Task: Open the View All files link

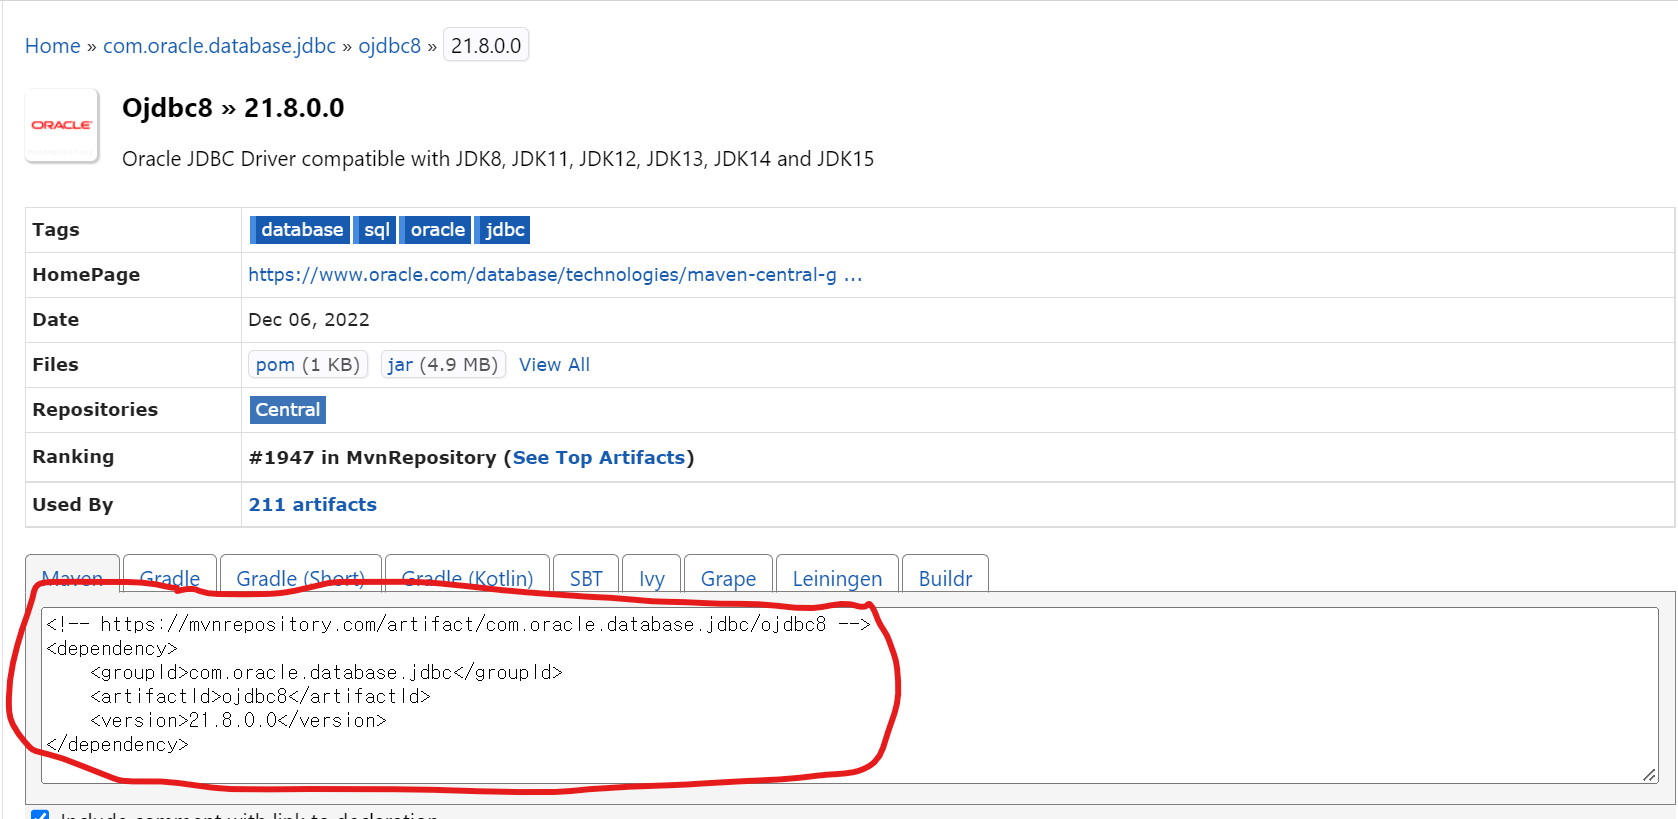Action: tap(554, 365)
